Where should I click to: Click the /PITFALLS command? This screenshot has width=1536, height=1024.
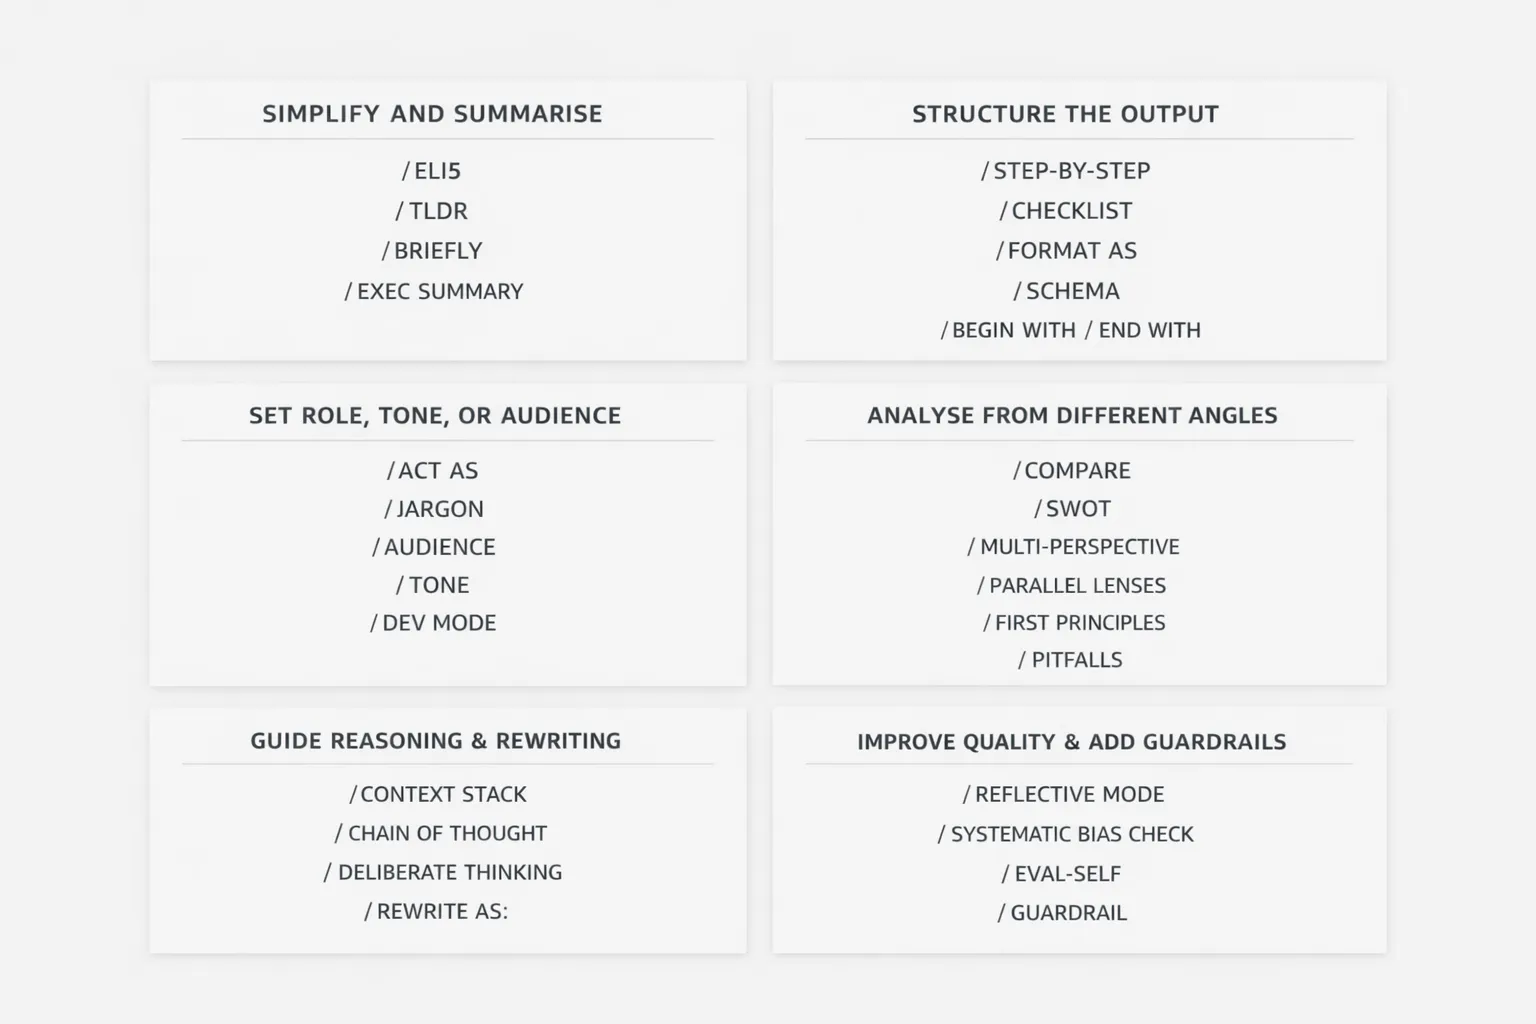point(1070,660)
